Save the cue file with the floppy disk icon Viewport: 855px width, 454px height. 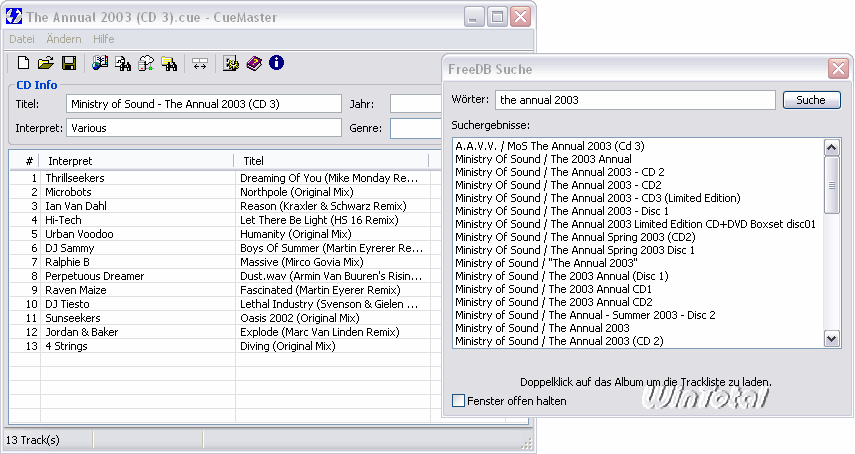click(x=69, y=63)
